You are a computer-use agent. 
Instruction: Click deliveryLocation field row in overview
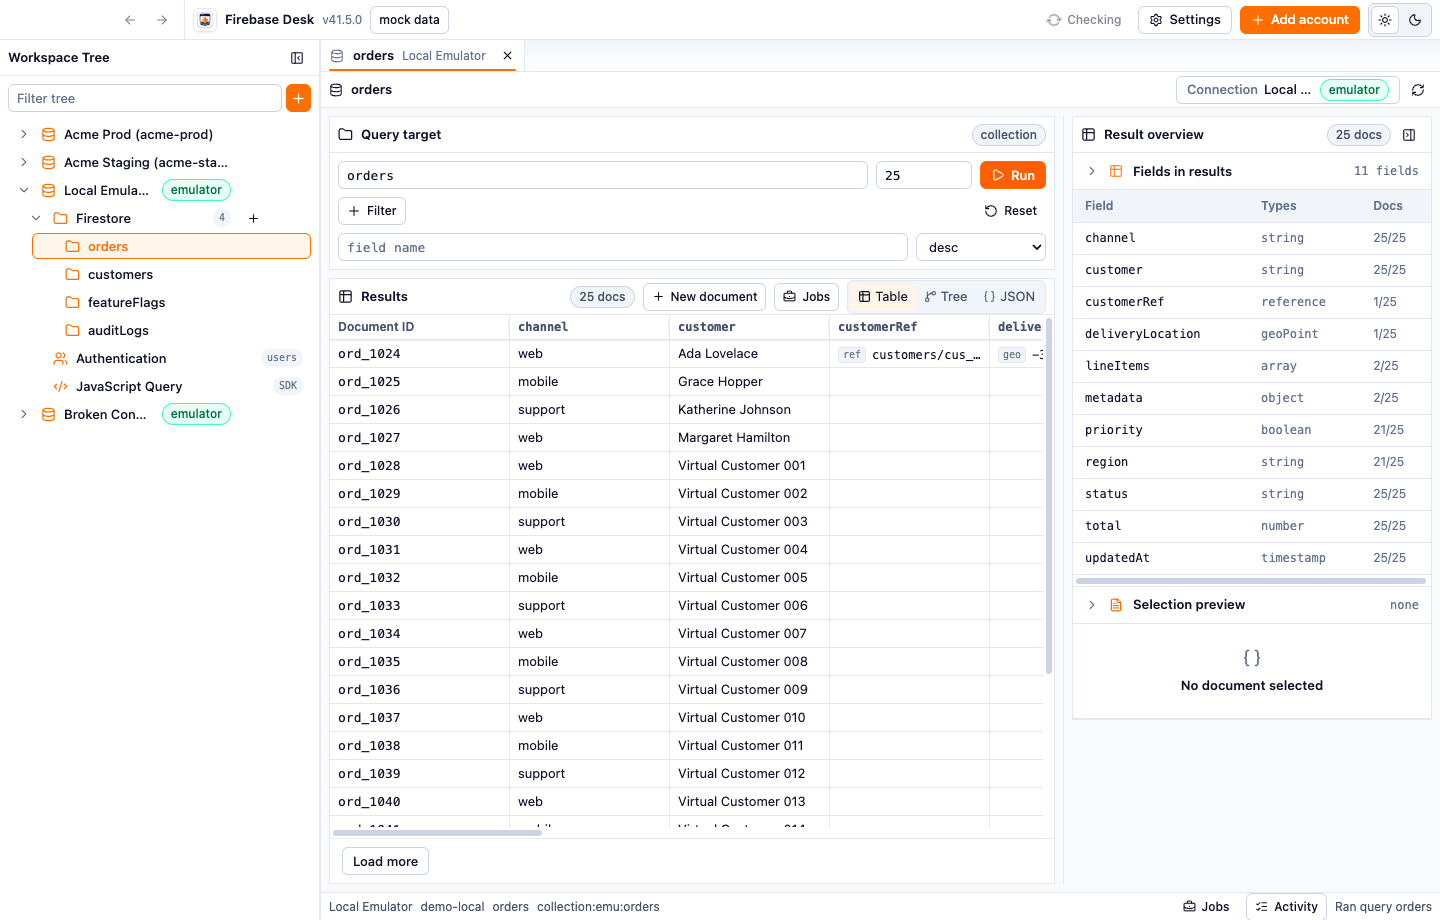(x=1251, y=334)
